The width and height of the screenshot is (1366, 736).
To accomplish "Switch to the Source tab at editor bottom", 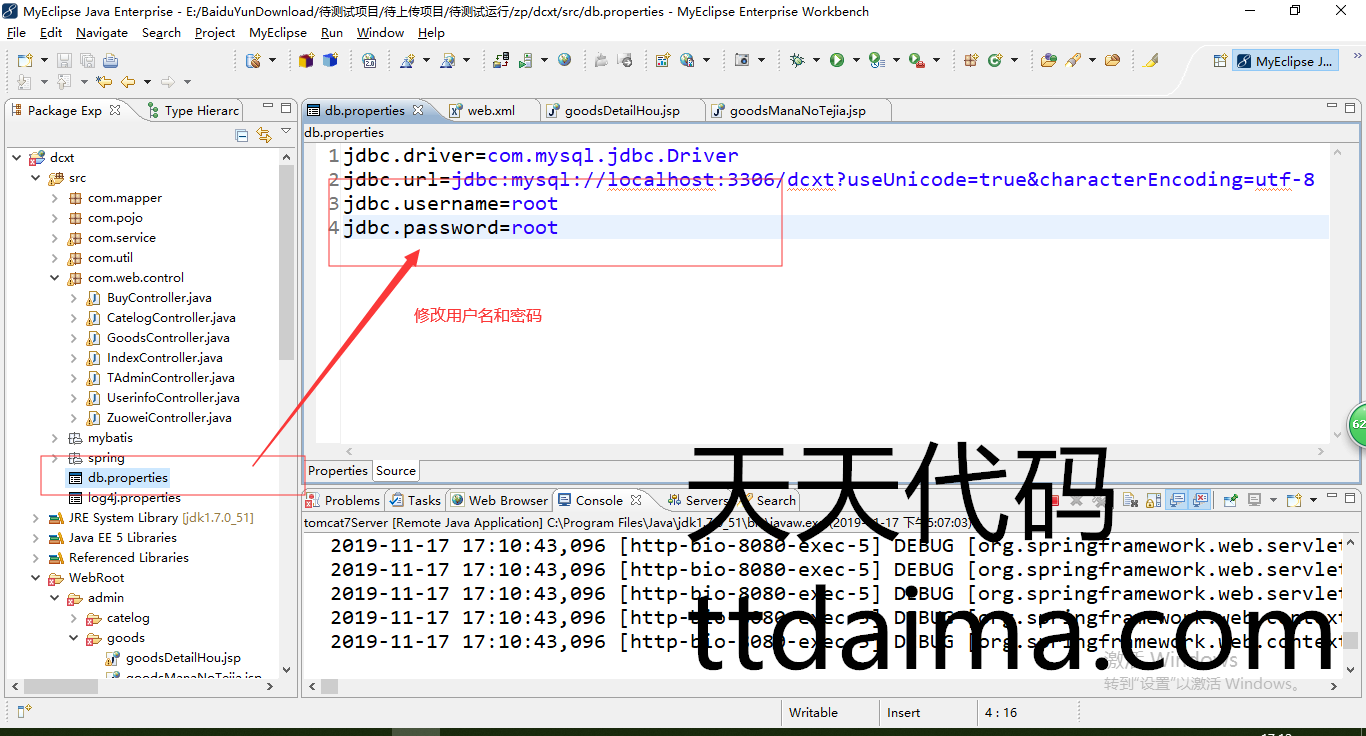I will (x=396, y=471).
